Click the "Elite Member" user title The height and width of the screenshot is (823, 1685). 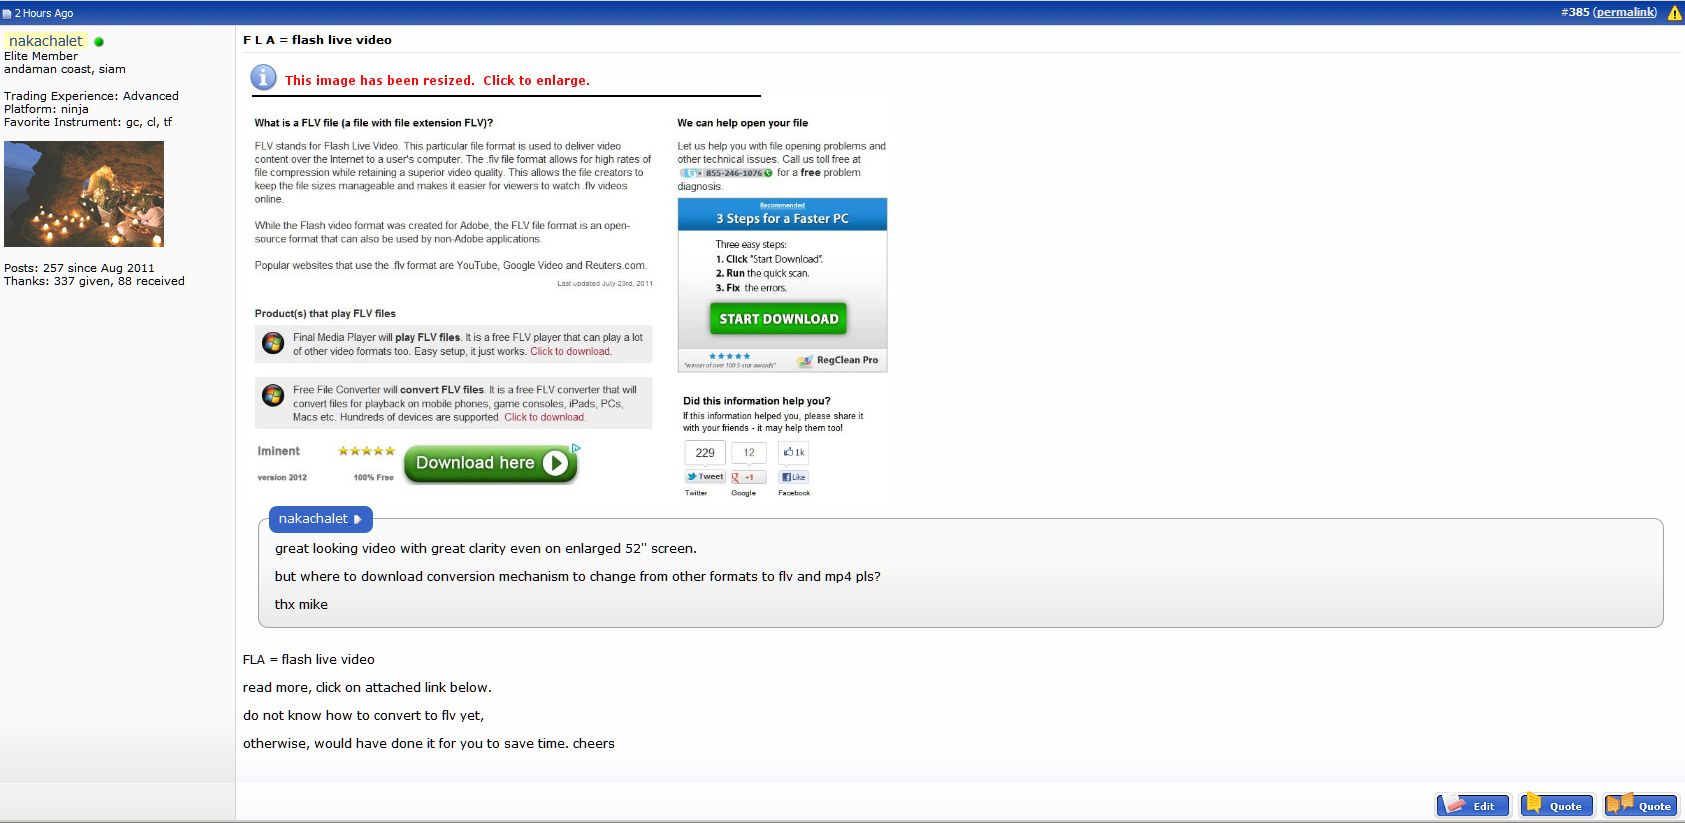(x=41, y=56)
